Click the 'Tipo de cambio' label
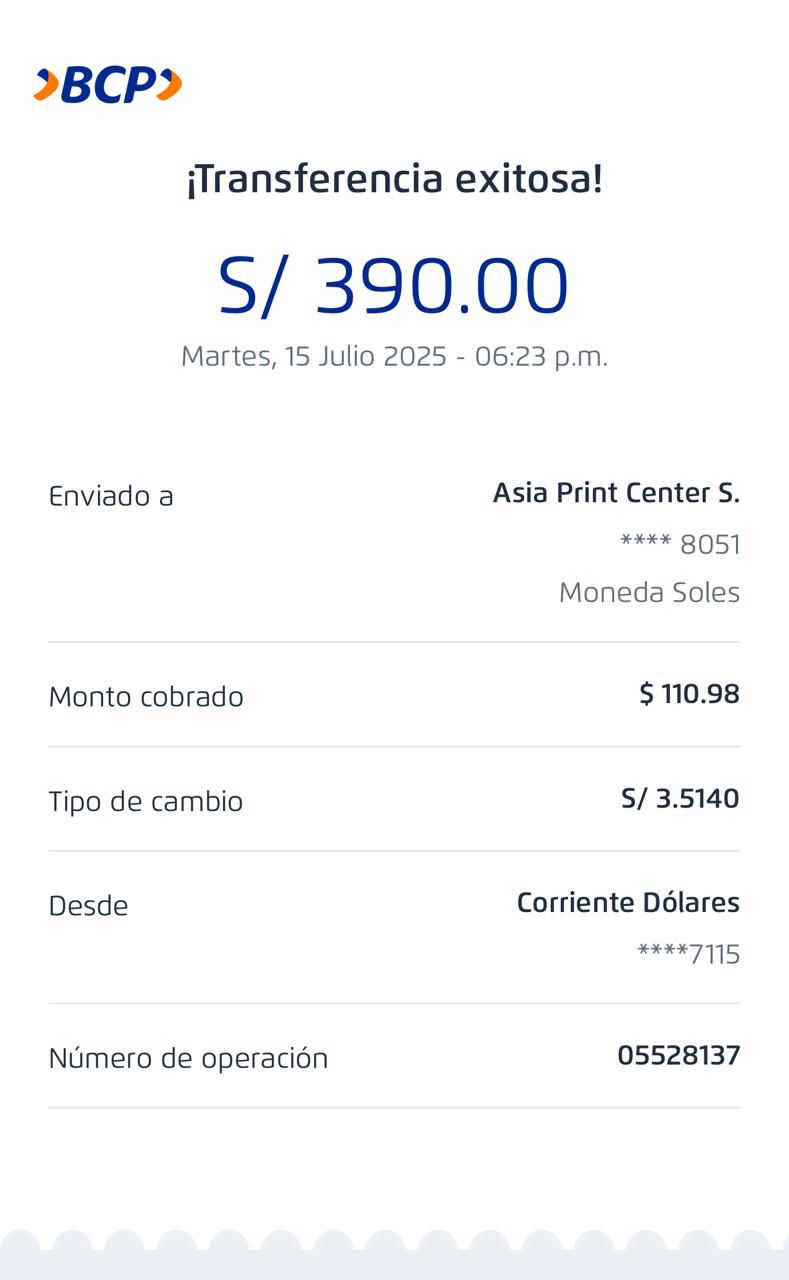789x1280 pixels. (x=146, y=802)
